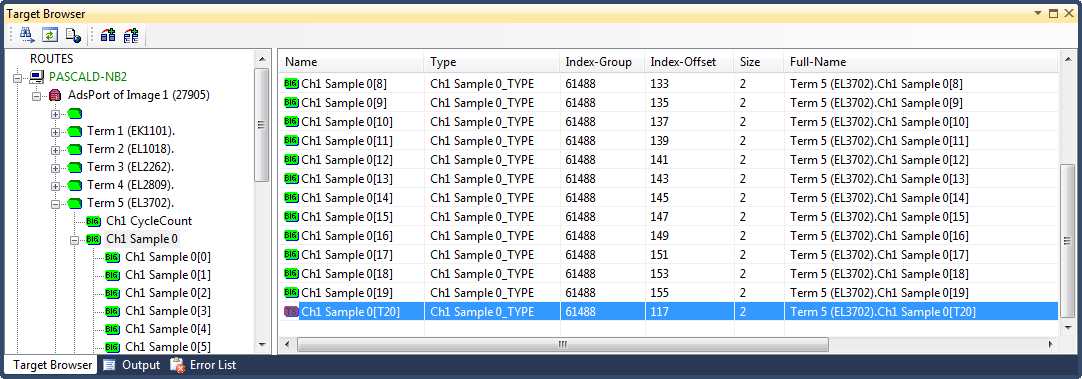Click the icon of Ch1 CycleCount node
Viewport: 1082px width, 379px height.
pos(94,222)
